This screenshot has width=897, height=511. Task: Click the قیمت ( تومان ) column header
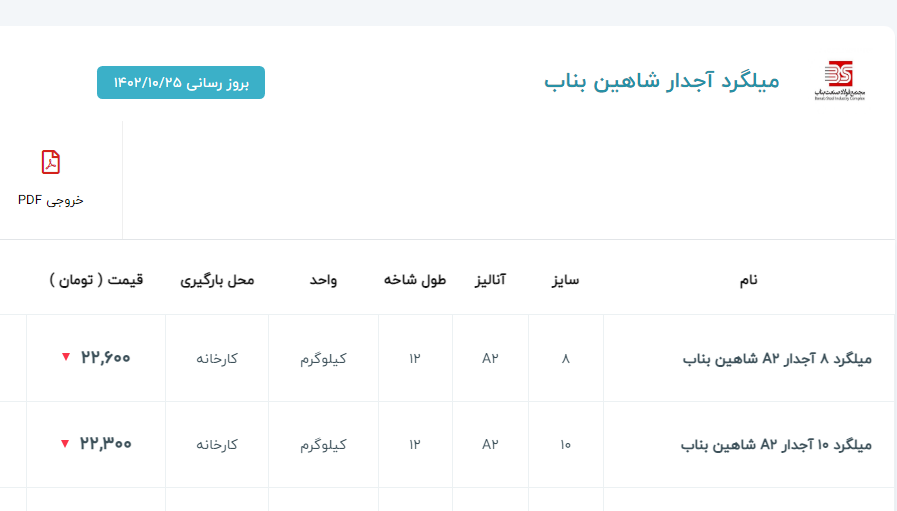click(x=96, y=280)
